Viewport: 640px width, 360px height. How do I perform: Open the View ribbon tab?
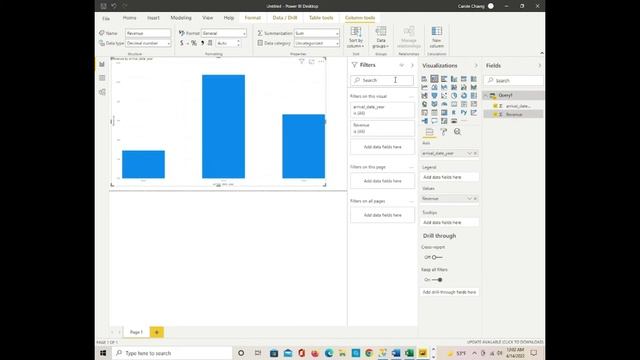click(x=208, y=18)
